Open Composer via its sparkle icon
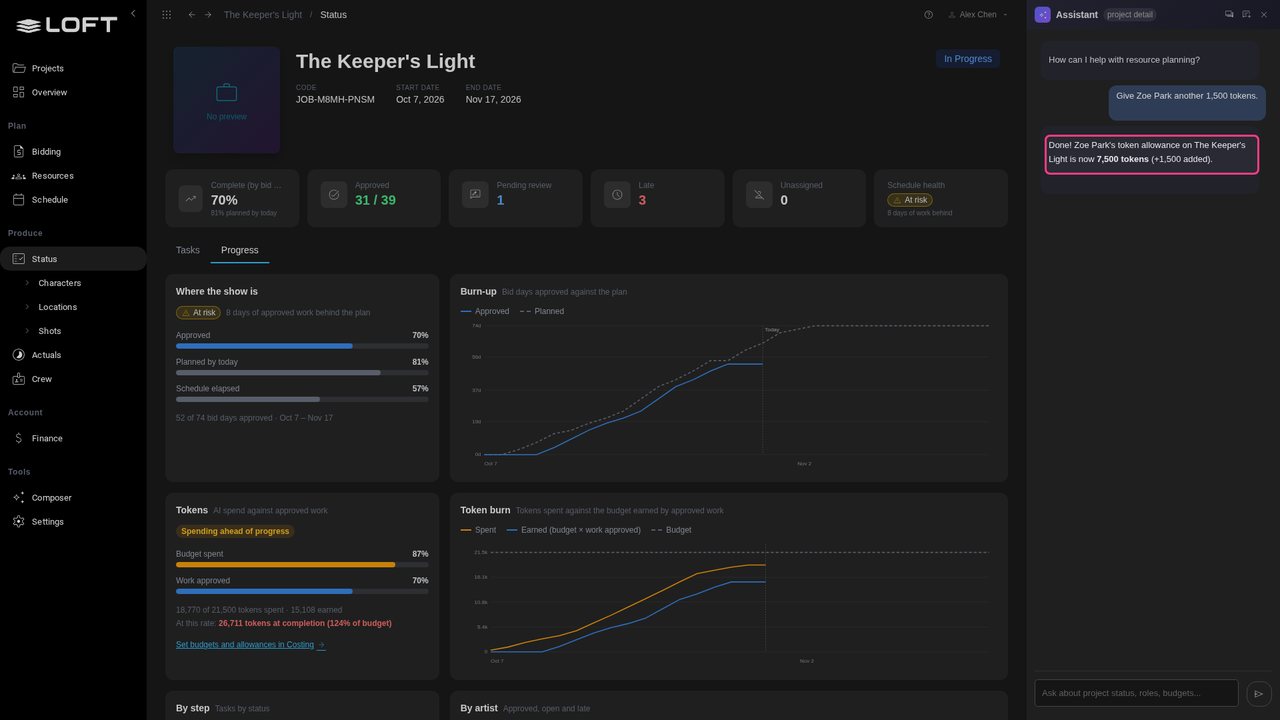The width and height of the screenshot is (1280, 720). (19, 498)
